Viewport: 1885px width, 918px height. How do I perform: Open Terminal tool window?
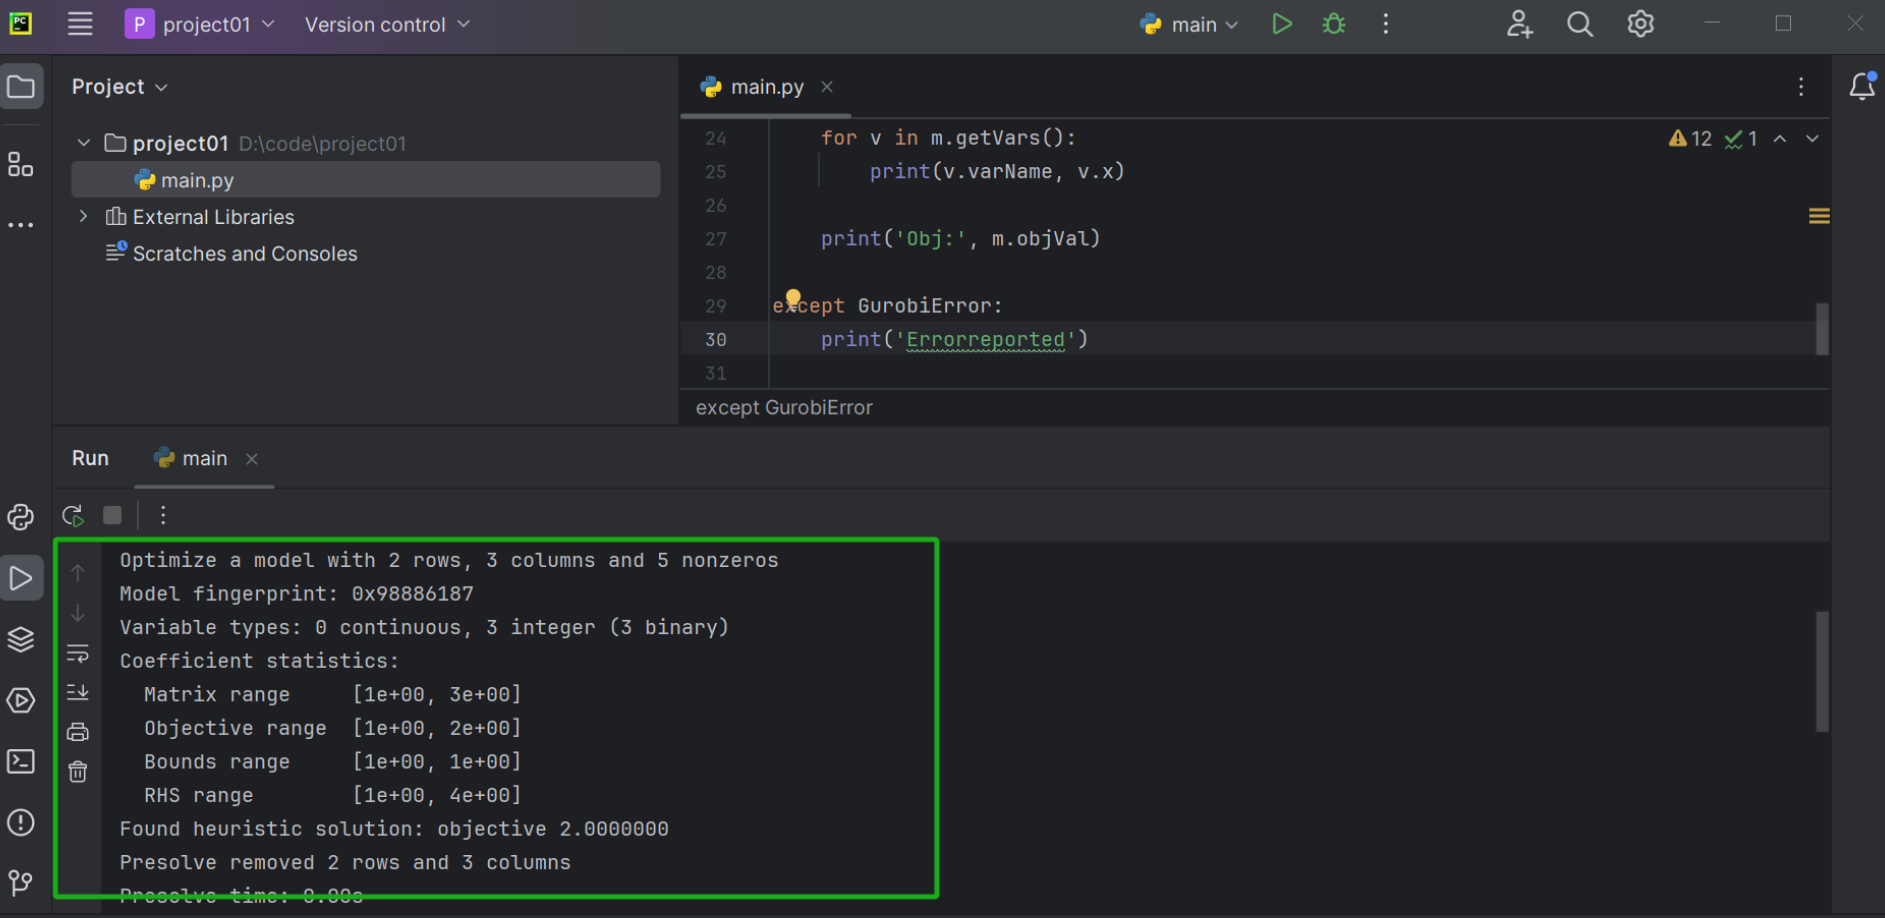click(x=21, y=761)
